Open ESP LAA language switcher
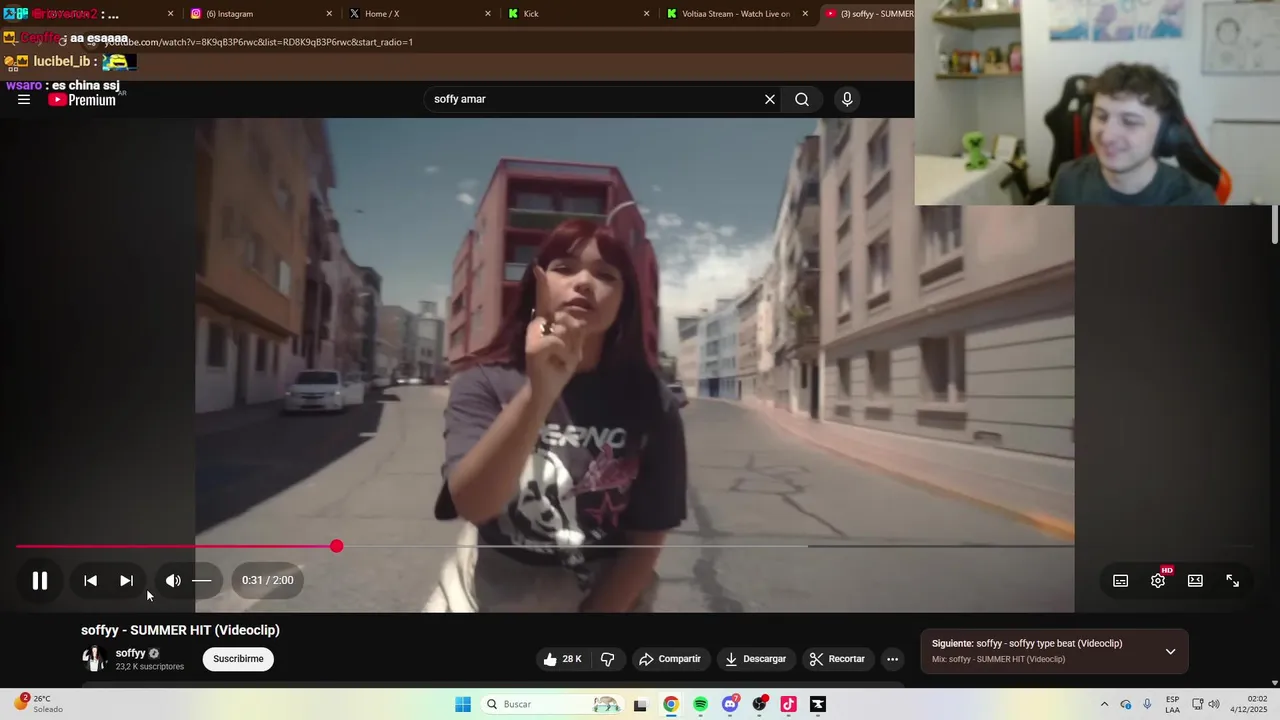The width and height of the screenshot is (1280, 720). (x=1172, y=704)
